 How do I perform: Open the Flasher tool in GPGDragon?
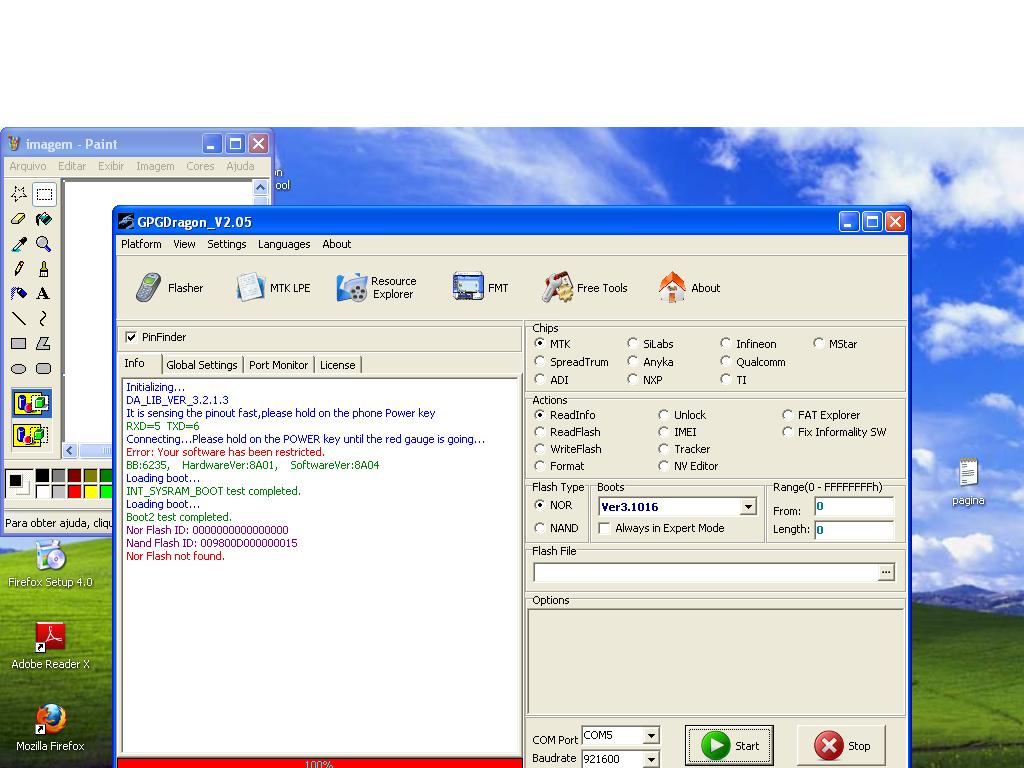pos(169,288)
